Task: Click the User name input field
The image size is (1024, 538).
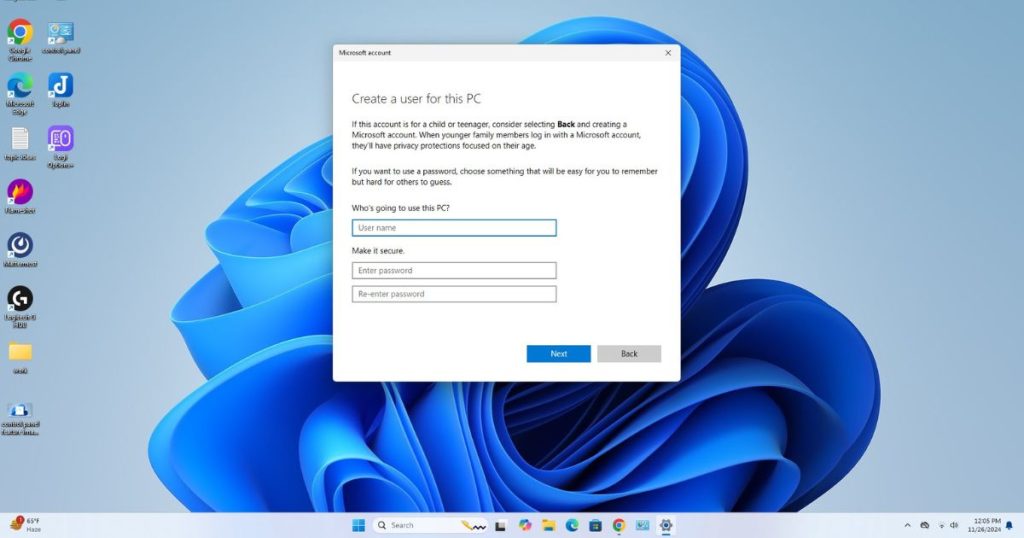Action: [x=453, y=228]
